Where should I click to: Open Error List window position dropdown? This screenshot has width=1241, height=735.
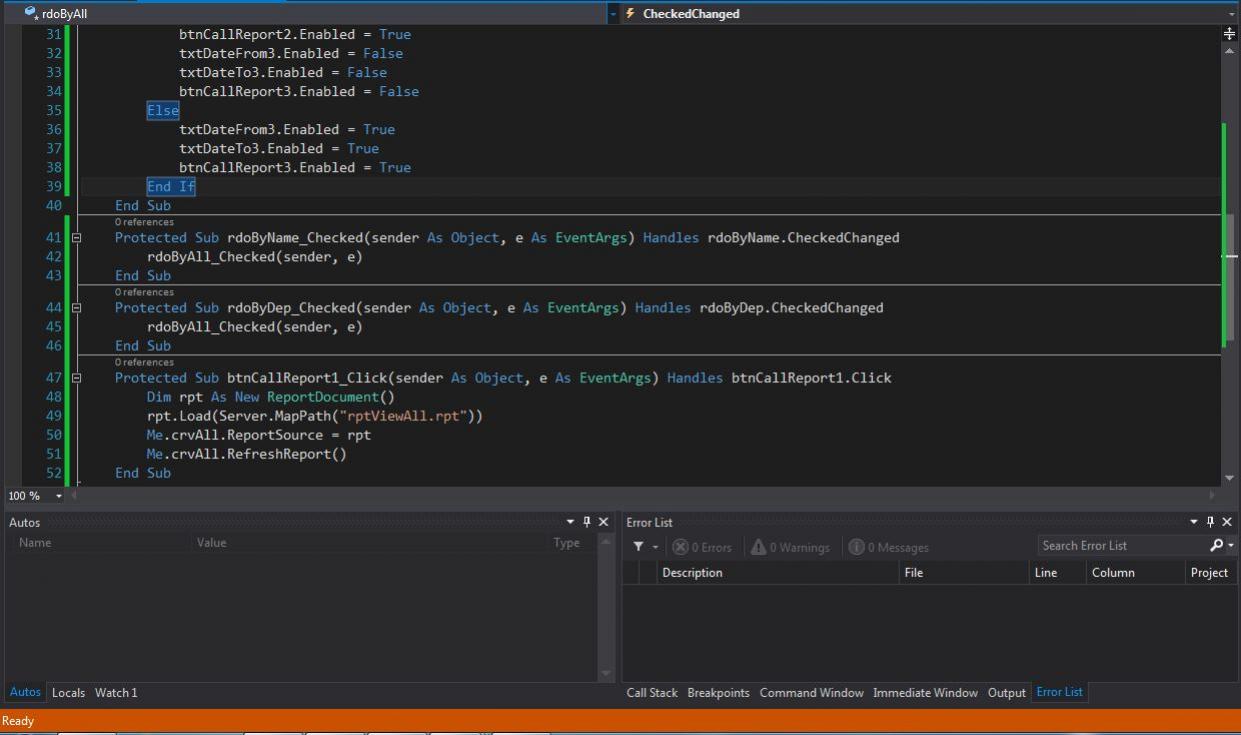tap(1194, 522)
